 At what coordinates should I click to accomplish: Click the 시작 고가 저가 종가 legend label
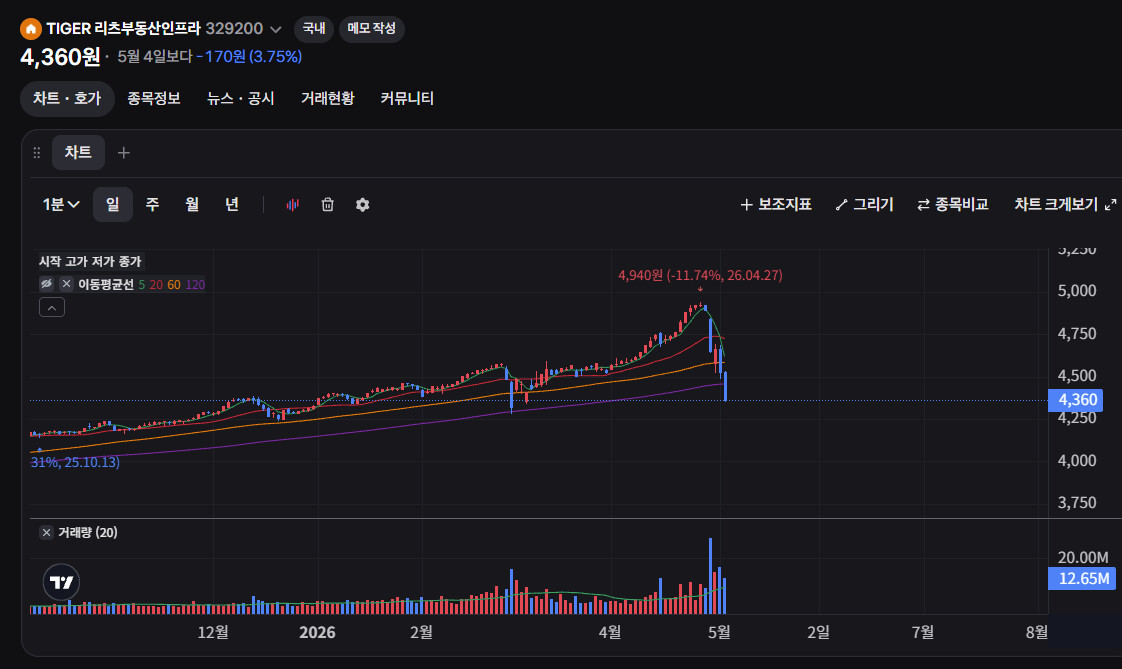pos(90,261)
